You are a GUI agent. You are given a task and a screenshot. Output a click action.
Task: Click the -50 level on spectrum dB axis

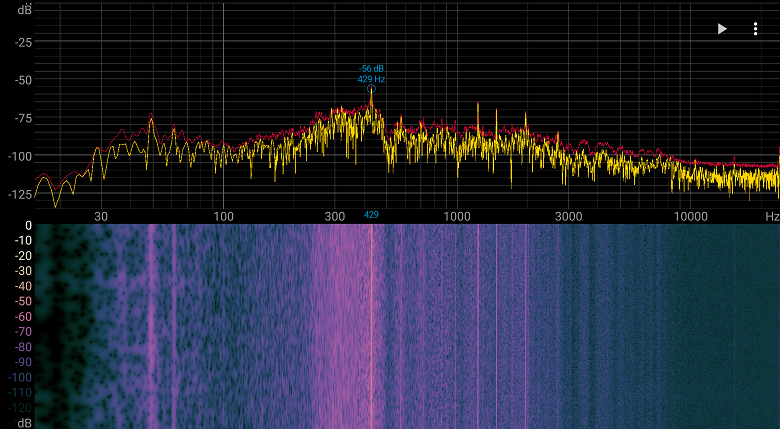(23, 80)
